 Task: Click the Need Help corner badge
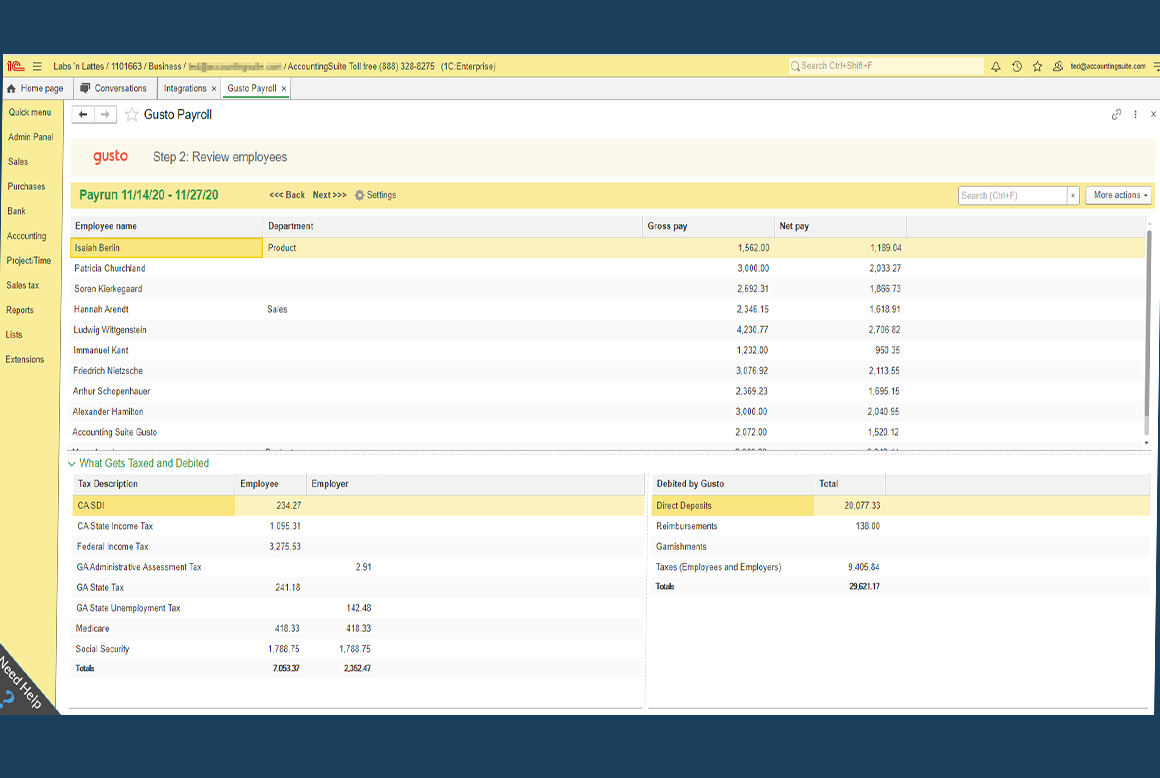[x=22, y=684]
